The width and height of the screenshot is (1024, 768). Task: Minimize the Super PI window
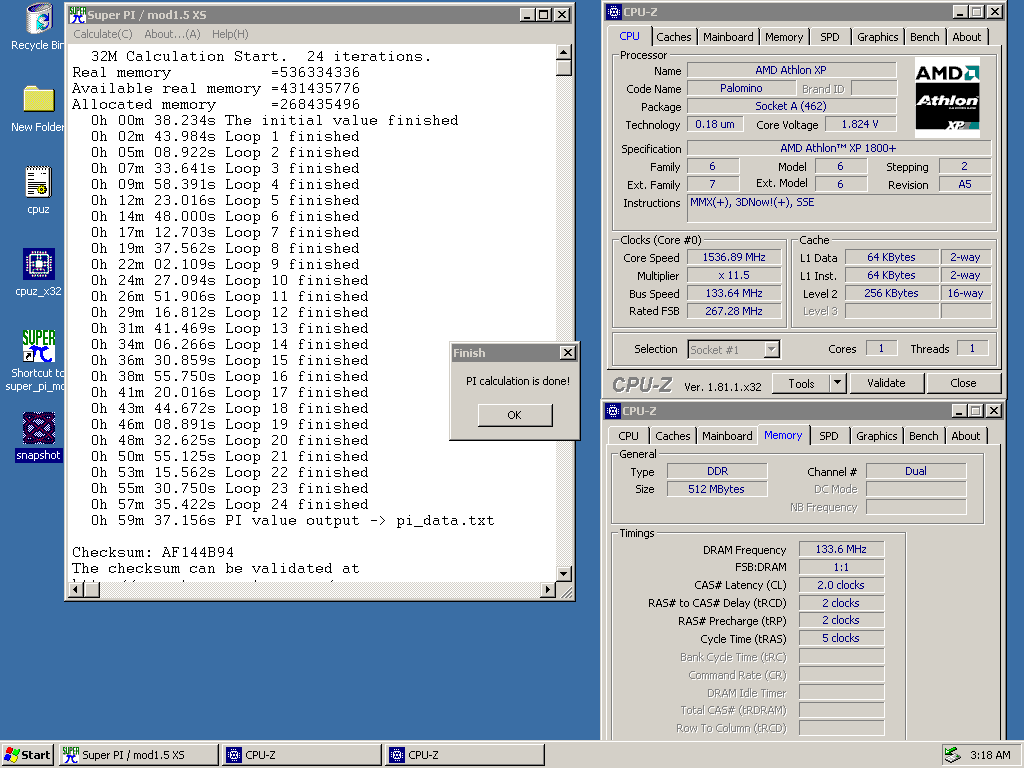(x=528, y=14)
